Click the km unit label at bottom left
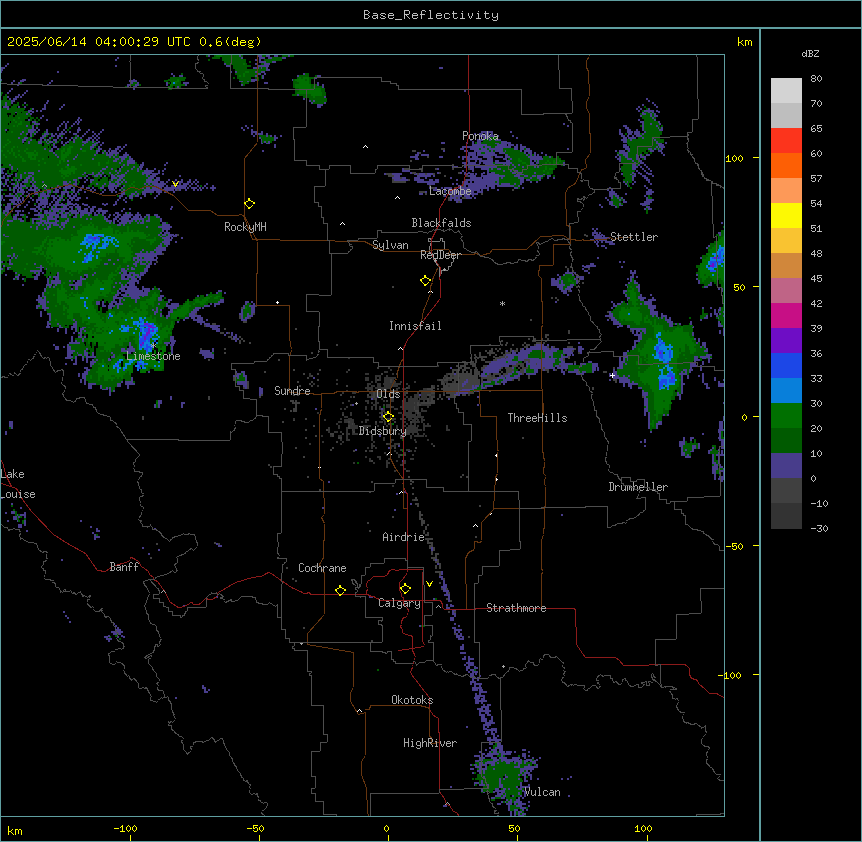The image size is (862, 842). coord(15,830)
